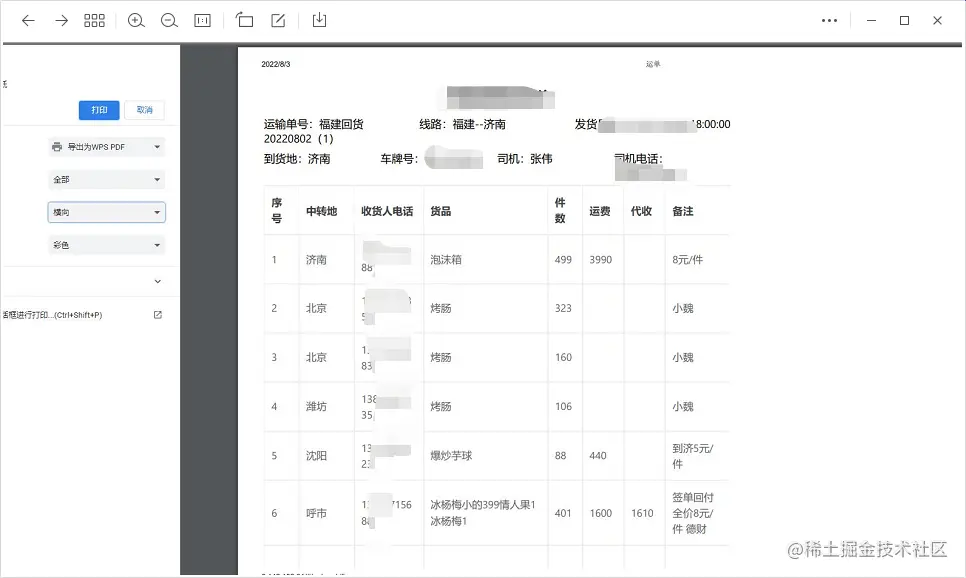Click the 备注 column header
Viewport: 966px width, 578px height.
[683, 211]
